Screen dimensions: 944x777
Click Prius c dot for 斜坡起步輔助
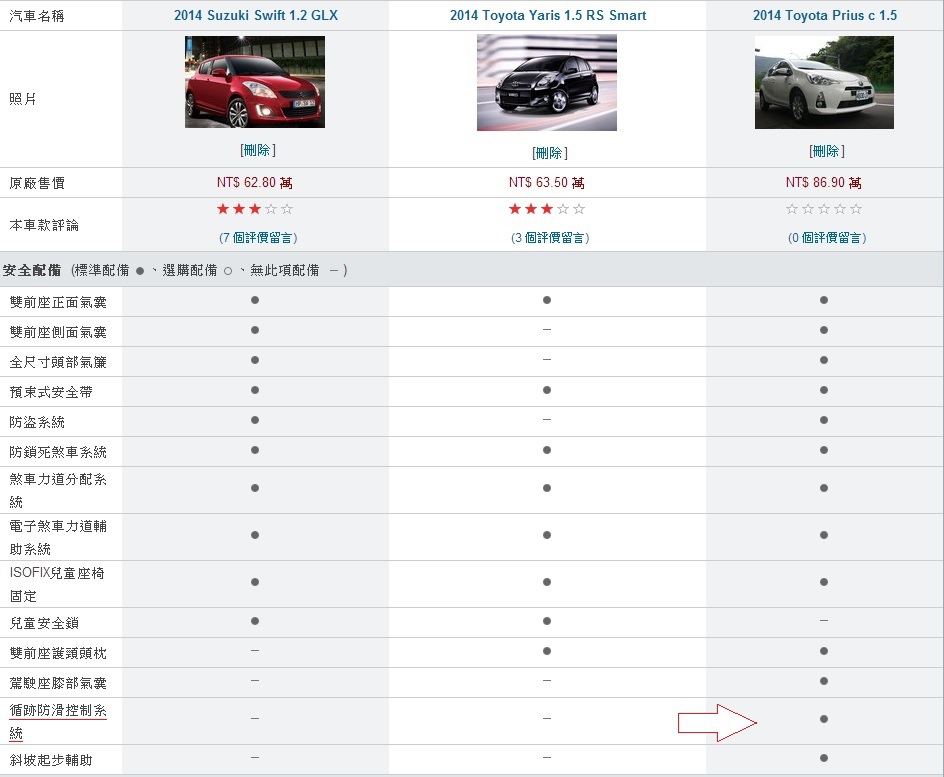tap(824, 758)
